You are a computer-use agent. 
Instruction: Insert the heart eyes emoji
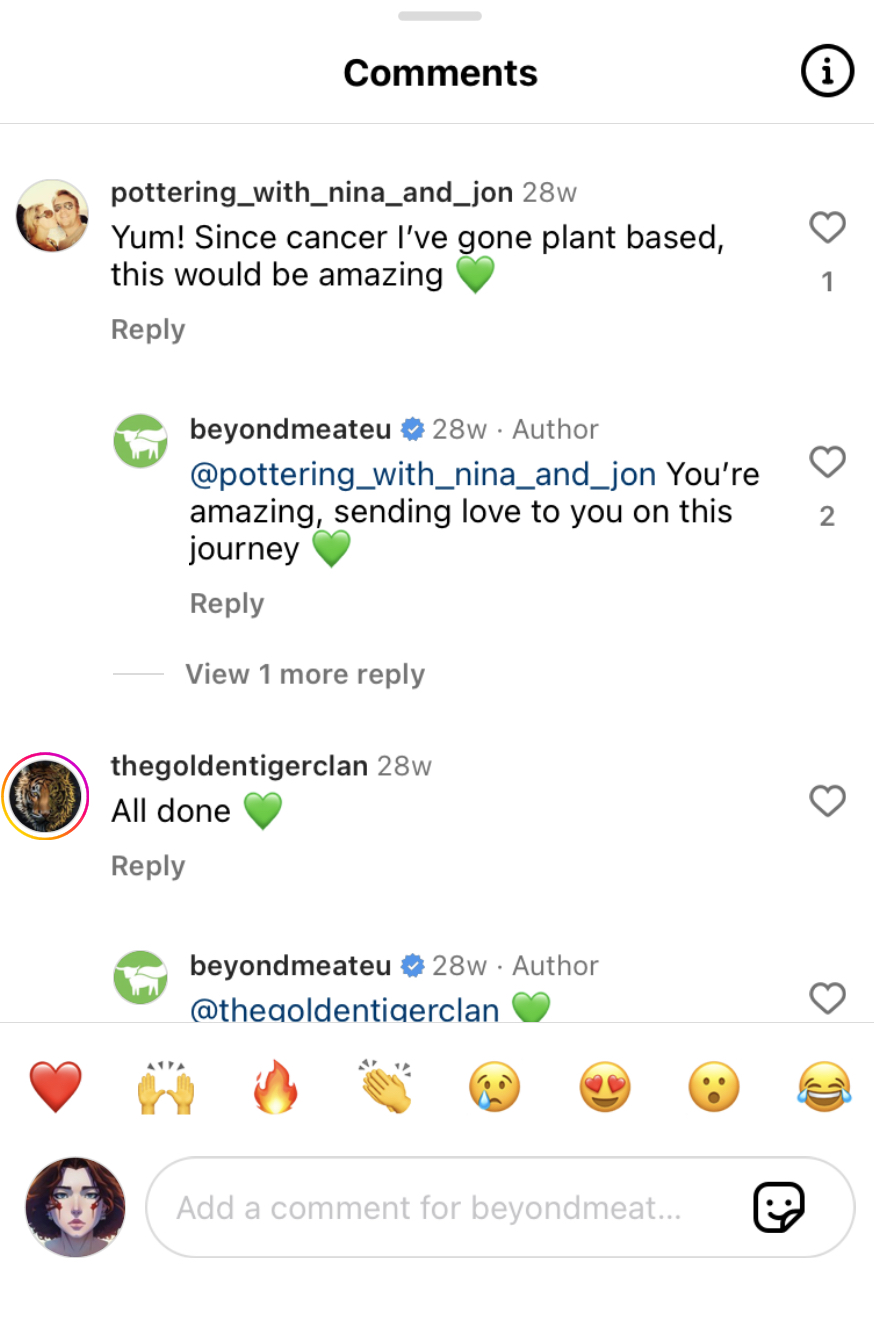coord(605,1087)
